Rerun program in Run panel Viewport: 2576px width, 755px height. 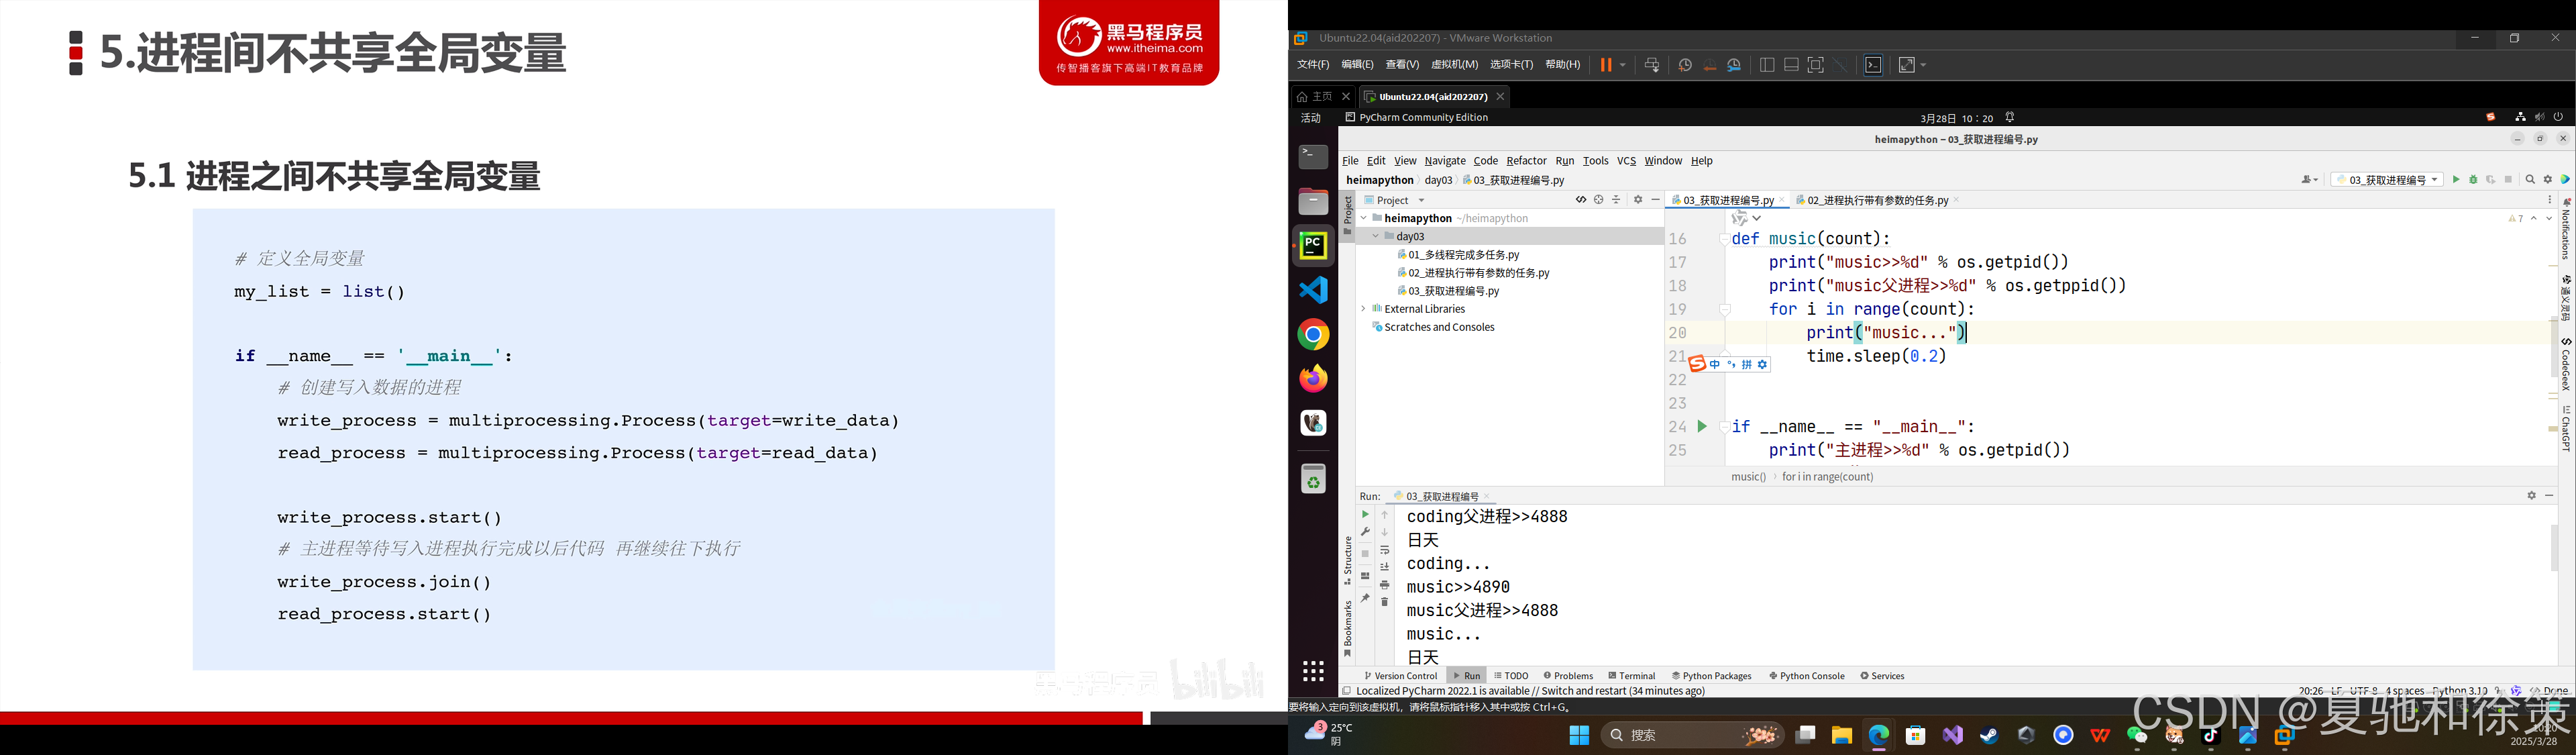click(1365, 515)
